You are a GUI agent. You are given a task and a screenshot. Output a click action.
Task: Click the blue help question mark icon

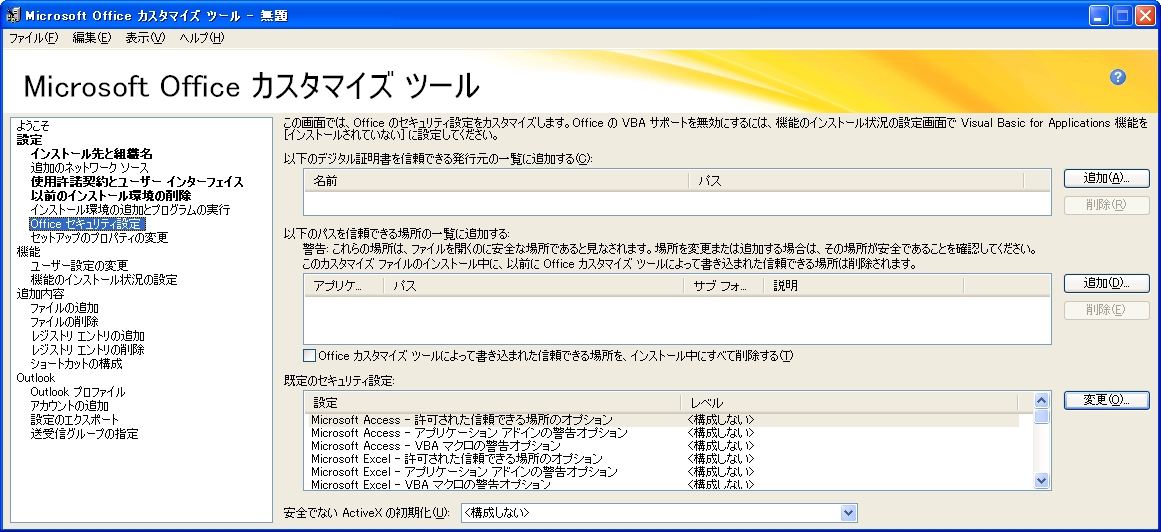(x=1118, y=77)
